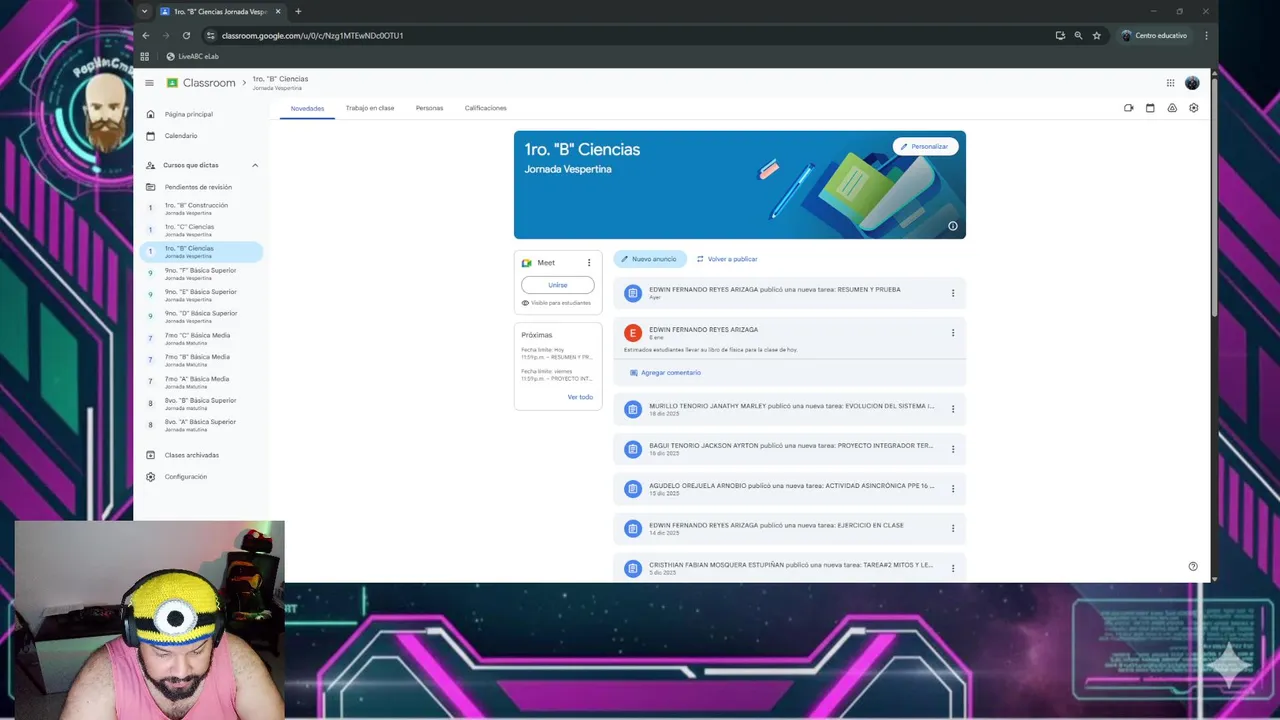Click the help question mark icon
The image size is (1280, 720).
coord(1193,566)
